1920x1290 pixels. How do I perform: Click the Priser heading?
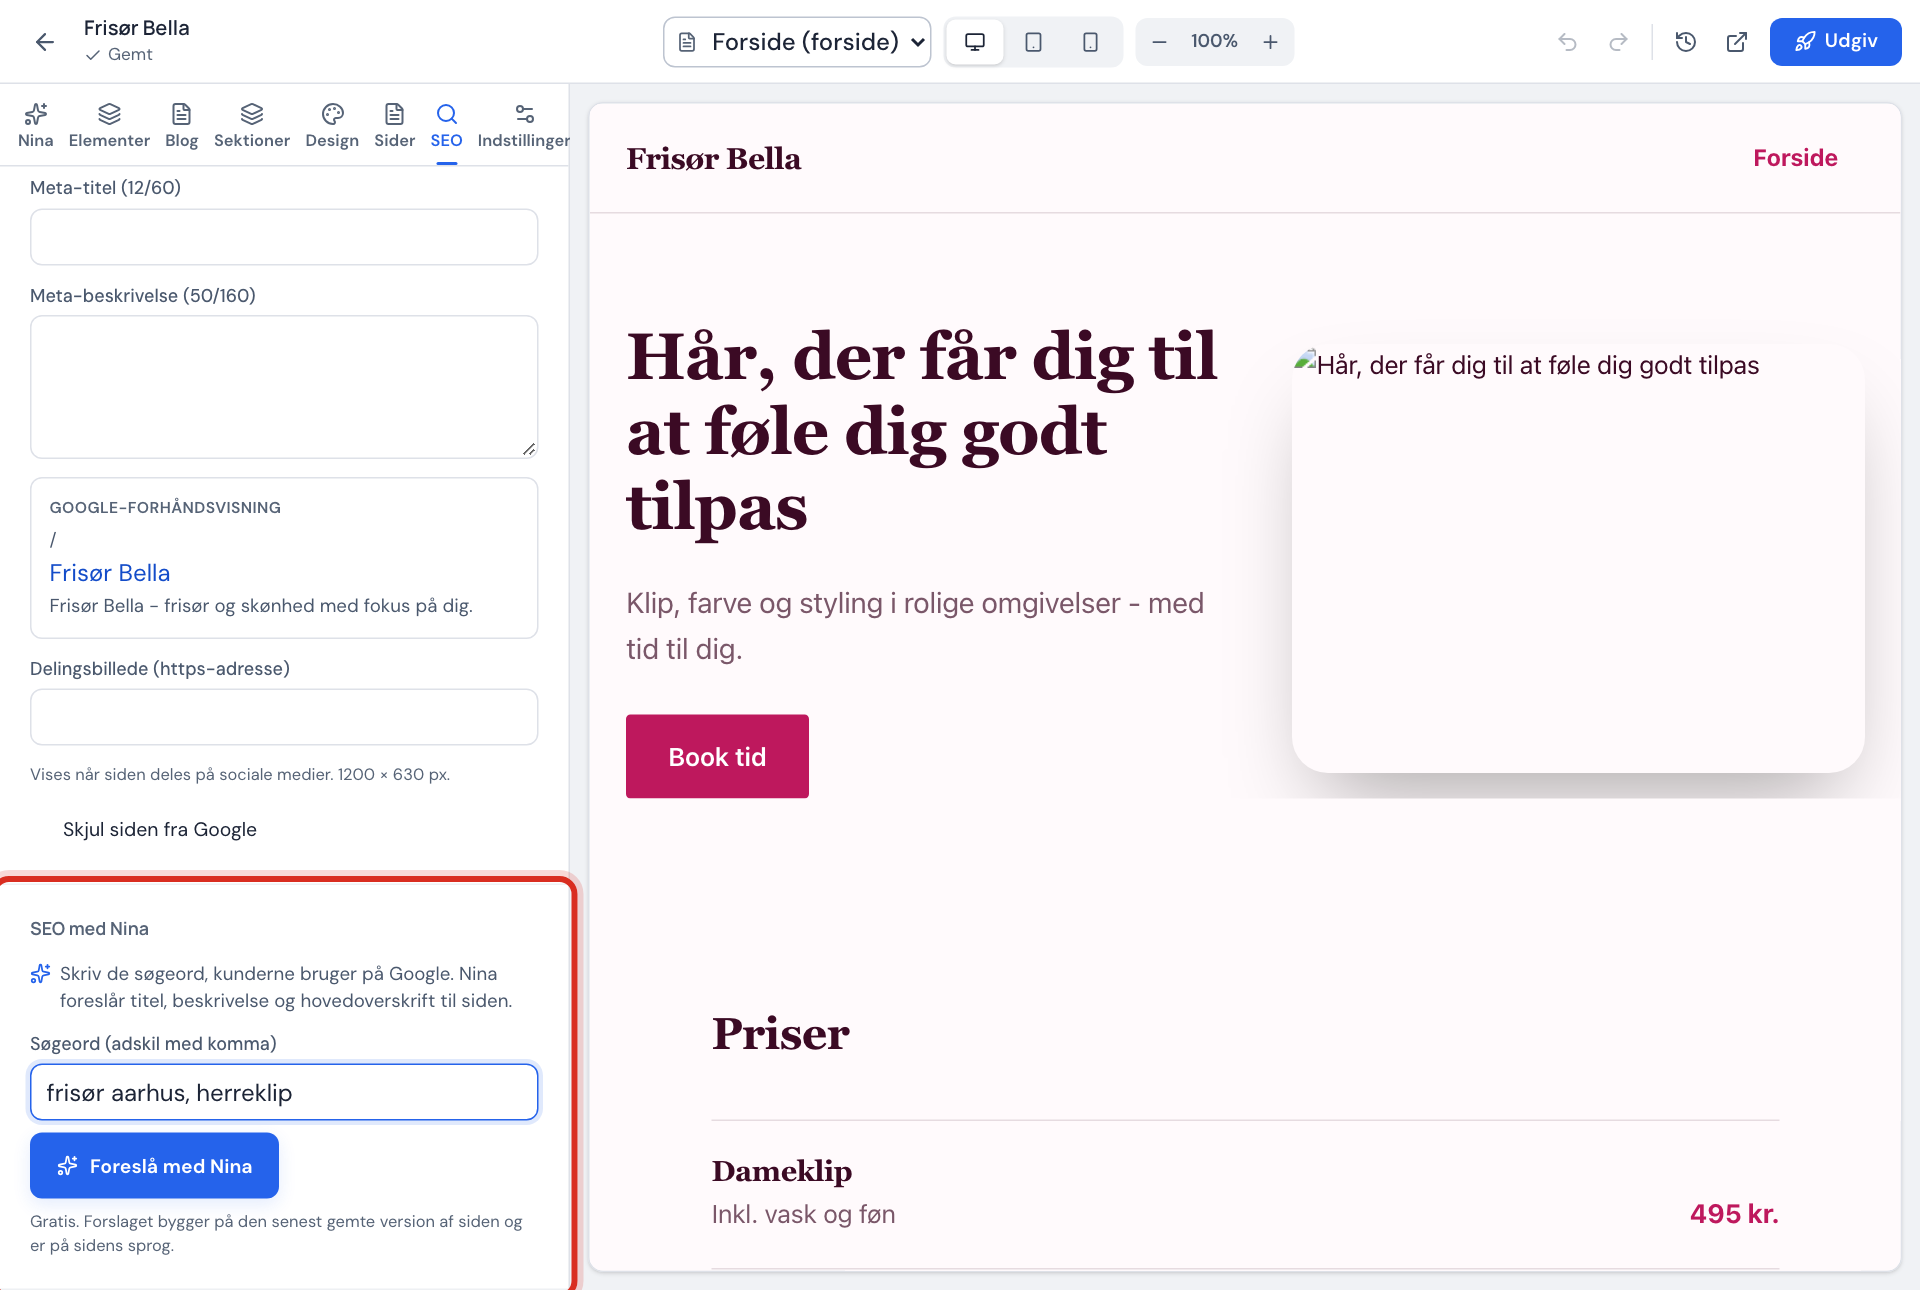click(780, 1034)
